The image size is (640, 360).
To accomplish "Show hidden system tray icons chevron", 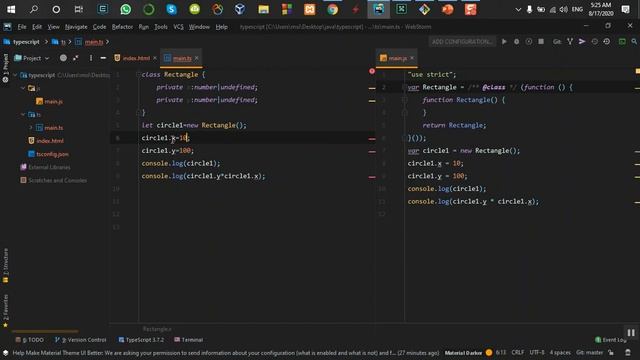I will coord(518,9).
